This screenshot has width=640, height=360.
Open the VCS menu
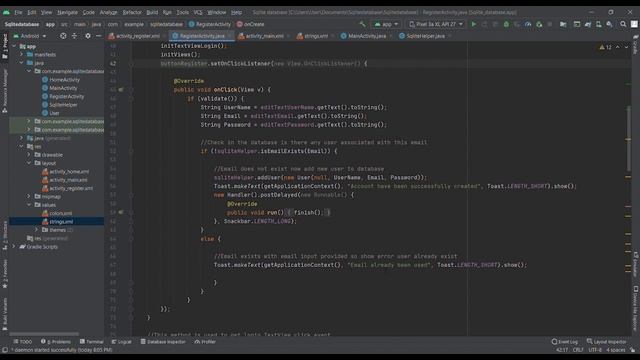tap(198, 13)
